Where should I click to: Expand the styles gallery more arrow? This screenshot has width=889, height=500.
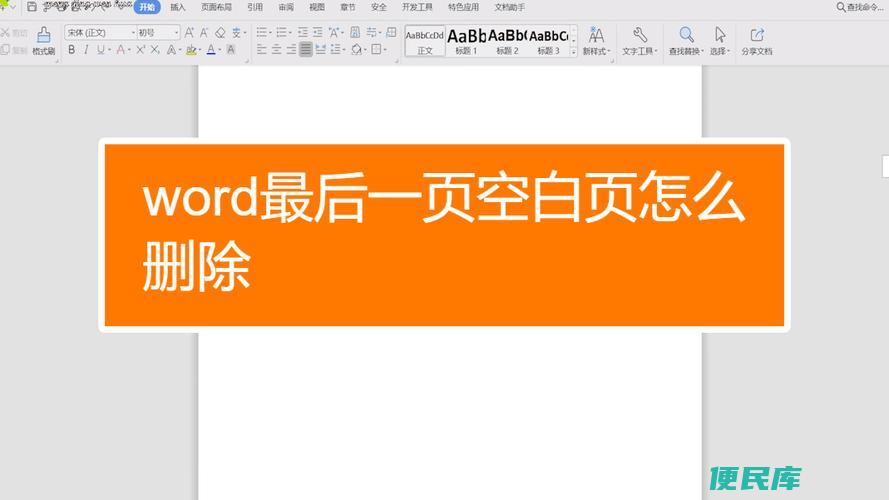[573, 51]
